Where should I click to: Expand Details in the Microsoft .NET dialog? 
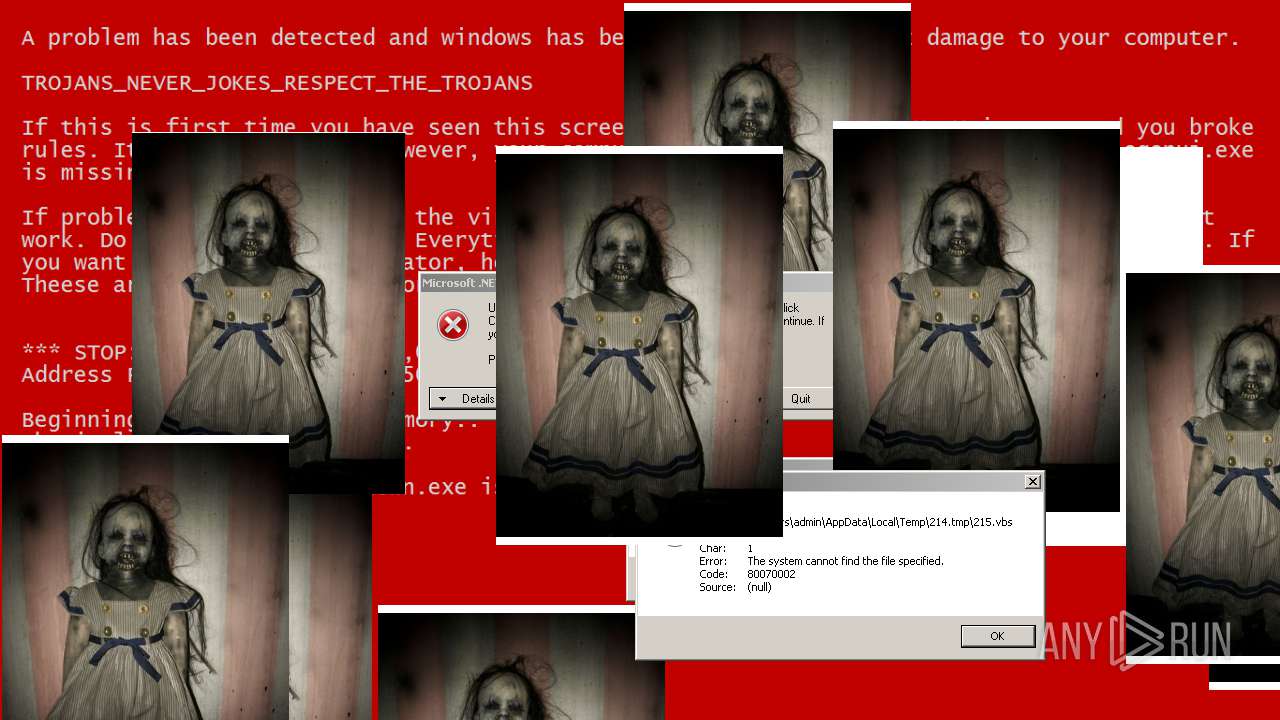coord(463,398)
